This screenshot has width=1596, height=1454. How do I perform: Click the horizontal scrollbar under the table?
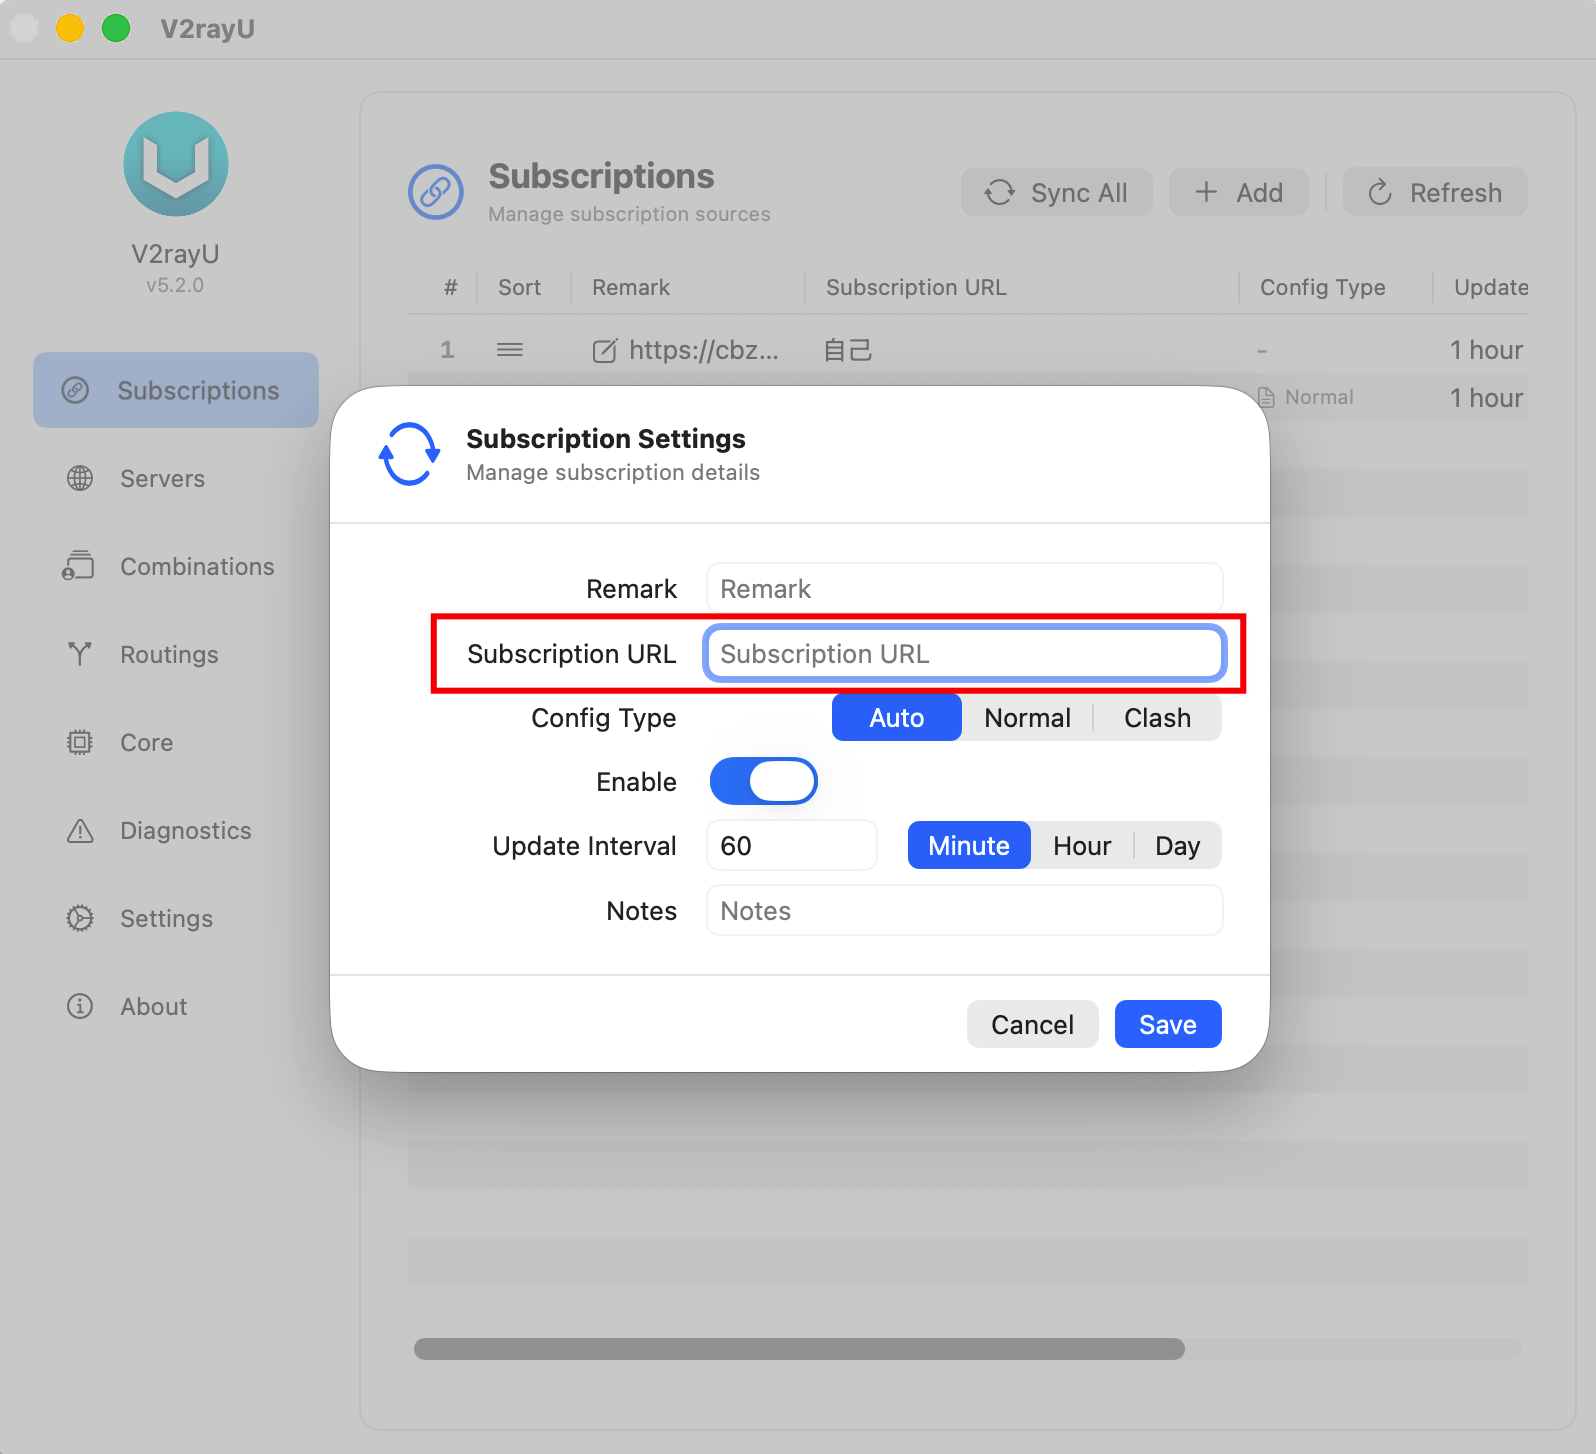[799, 1349]
